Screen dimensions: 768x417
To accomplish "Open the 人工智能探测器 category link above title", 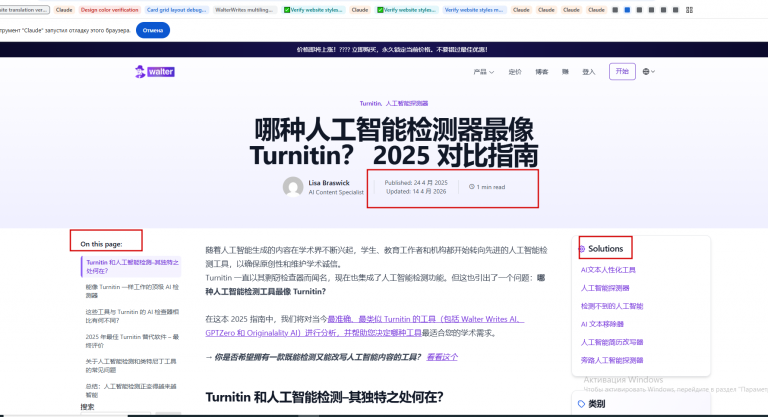I will 407,103.
